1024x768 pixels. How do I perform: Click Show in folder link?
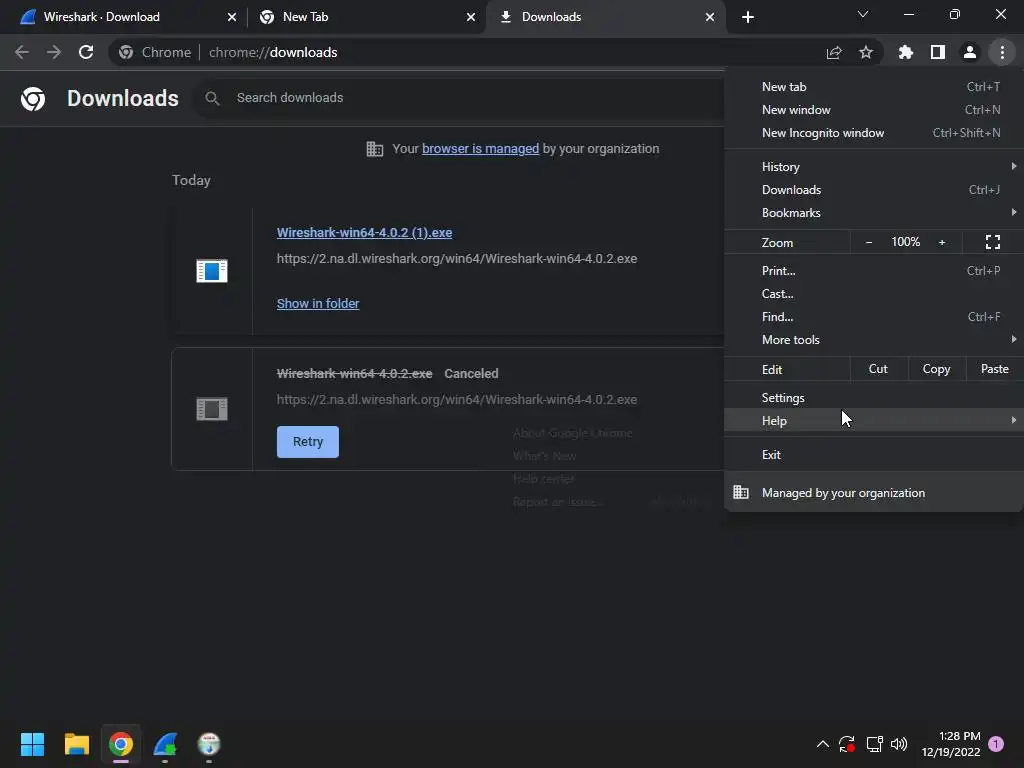point(318,304)
